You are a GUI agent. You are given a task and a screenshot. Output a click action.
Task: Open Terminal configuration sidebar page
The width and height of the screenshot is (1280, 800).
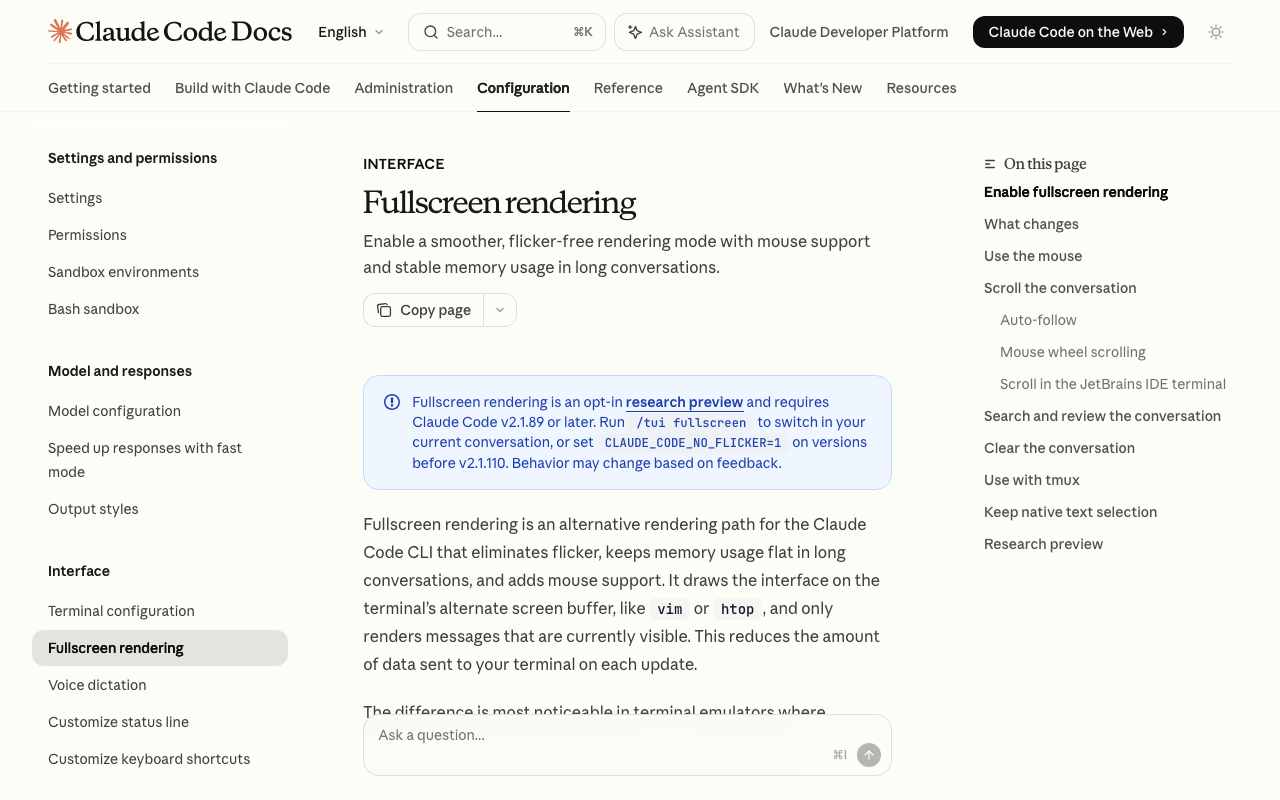121,611
